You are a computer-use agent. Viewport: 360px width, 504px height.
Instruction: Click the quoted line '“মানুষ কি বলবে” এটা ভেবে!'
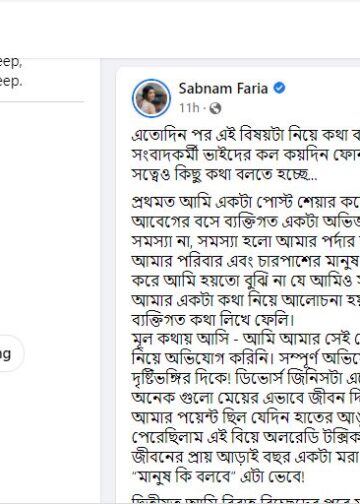(x=218, y=476)
